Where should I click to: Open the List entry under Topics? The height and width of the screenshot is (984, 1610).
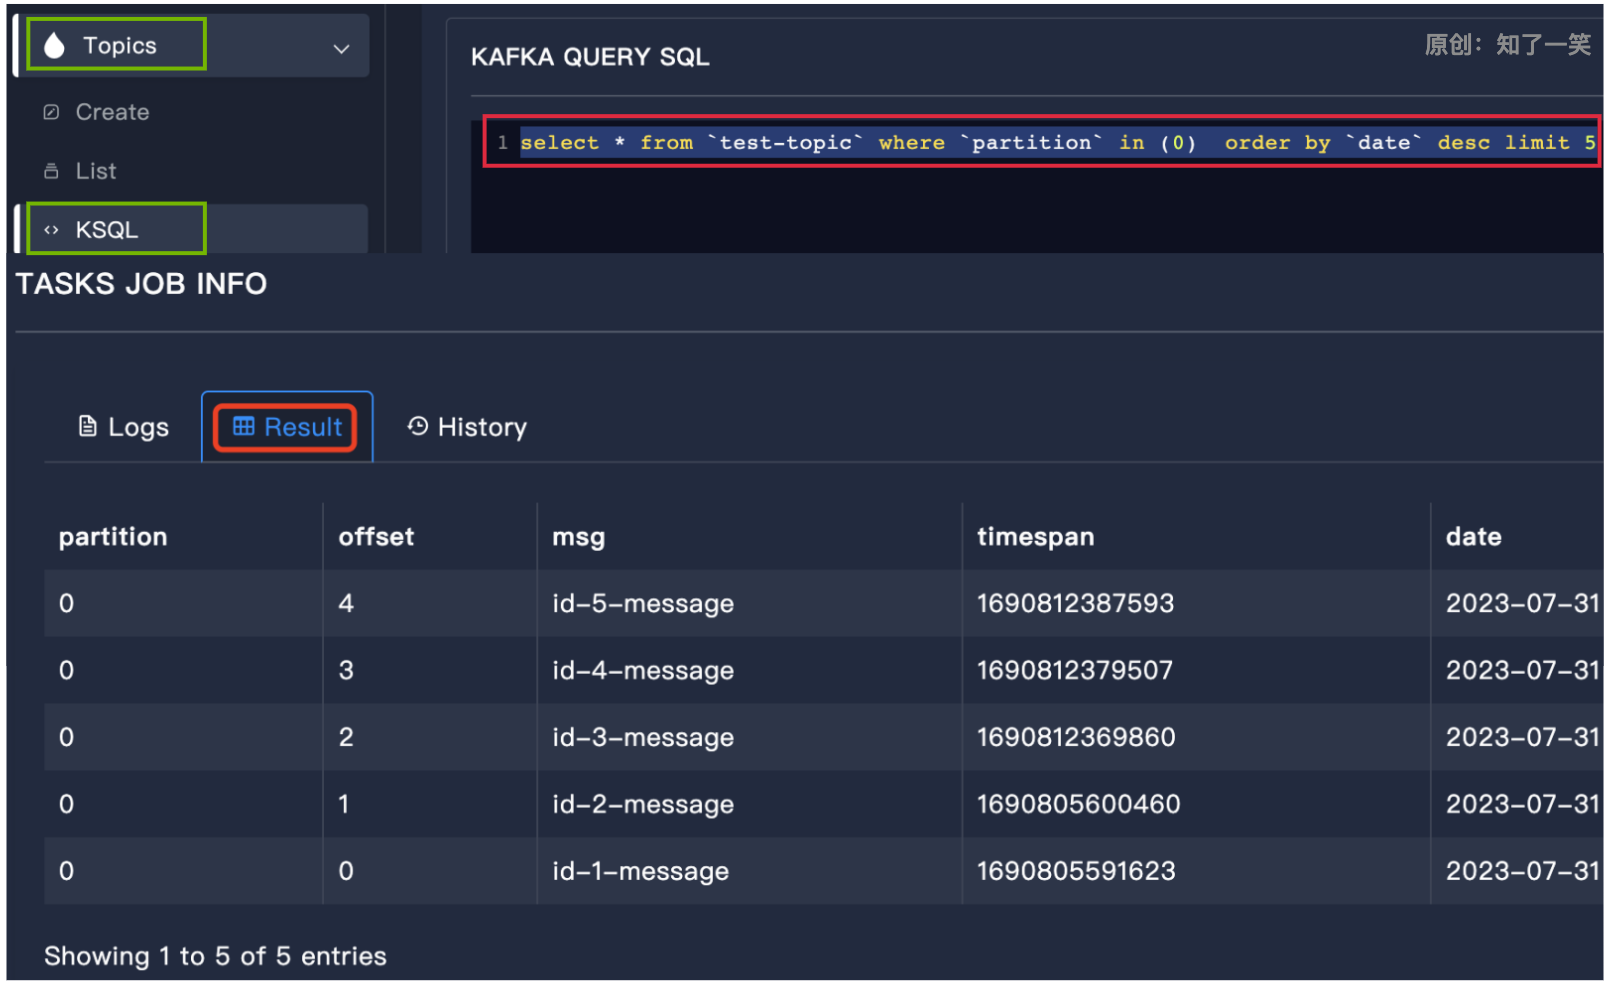pos(96,170)
